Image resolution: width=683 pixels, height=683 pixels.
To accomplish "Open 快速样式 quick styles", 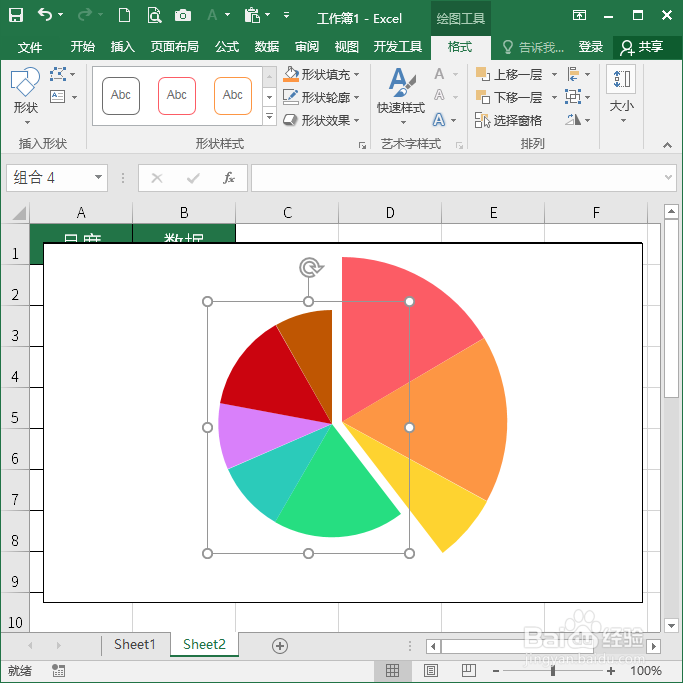I will click(x=401, y=96).
